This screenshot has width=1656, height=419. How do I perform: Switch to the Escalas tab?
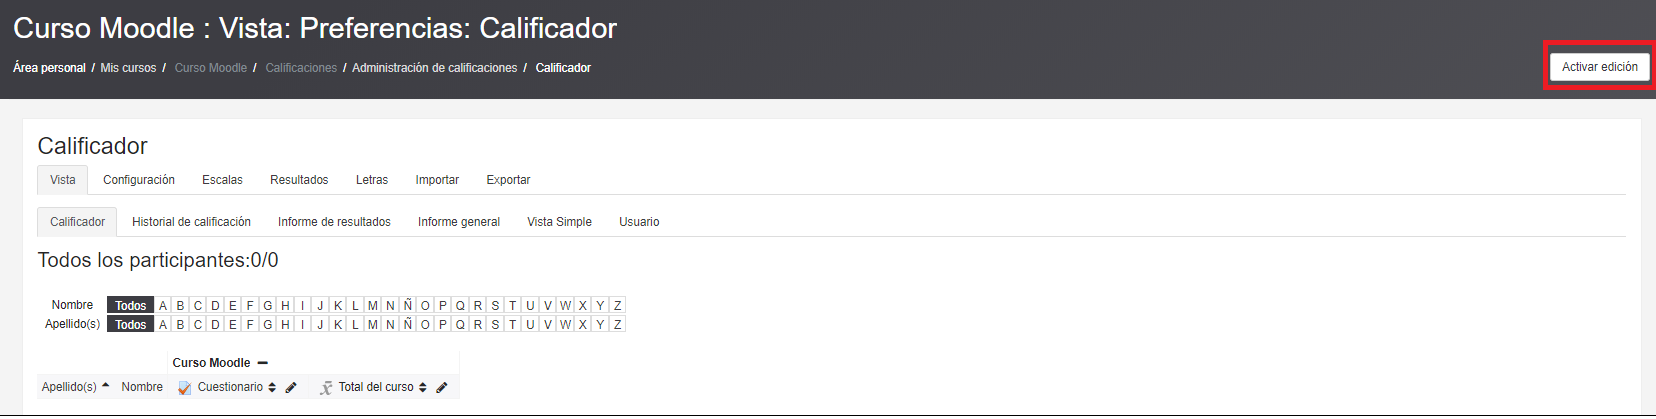pyautogui.click(x=222, y=180)
